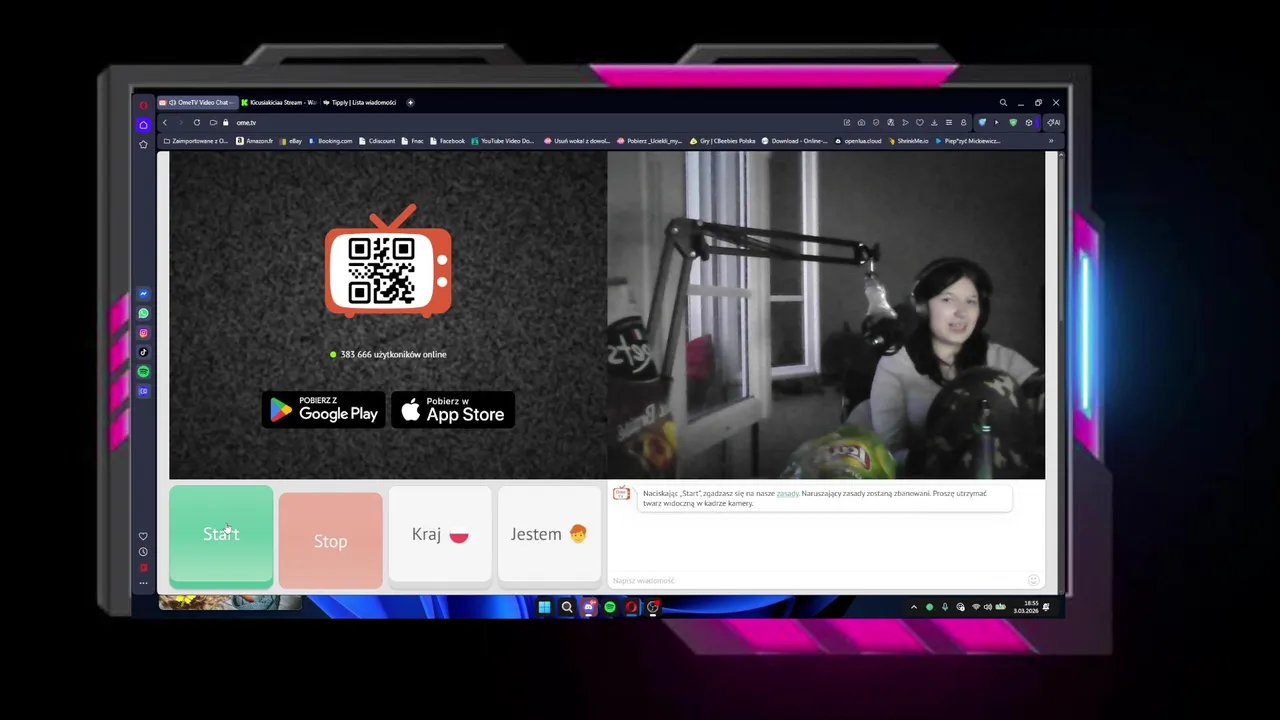Open the Cdiscount bookmark
Image resolution: width=1280 pixels, height=720 pixels.
[x=377, y=141]
